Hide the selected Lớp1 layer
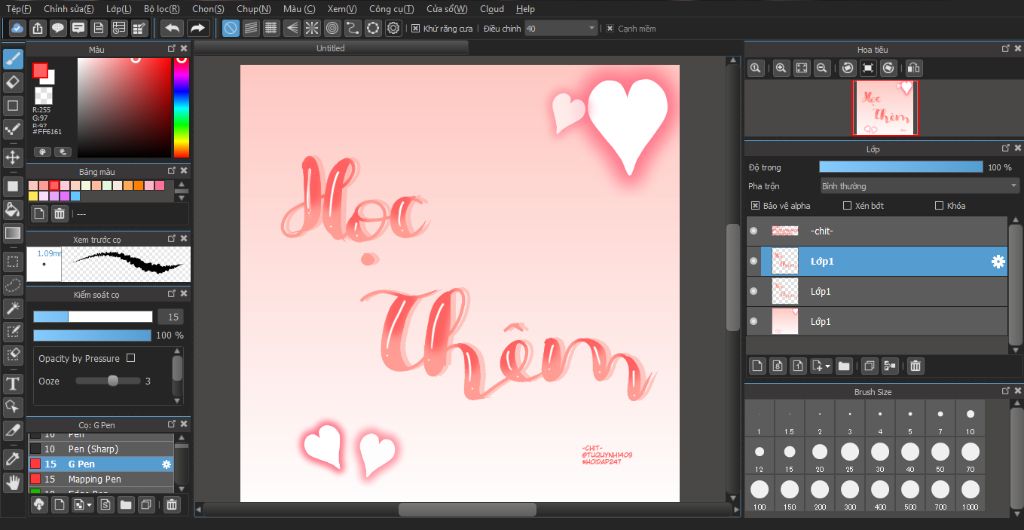Screen dimensions: 1024x530 (754, 261)
